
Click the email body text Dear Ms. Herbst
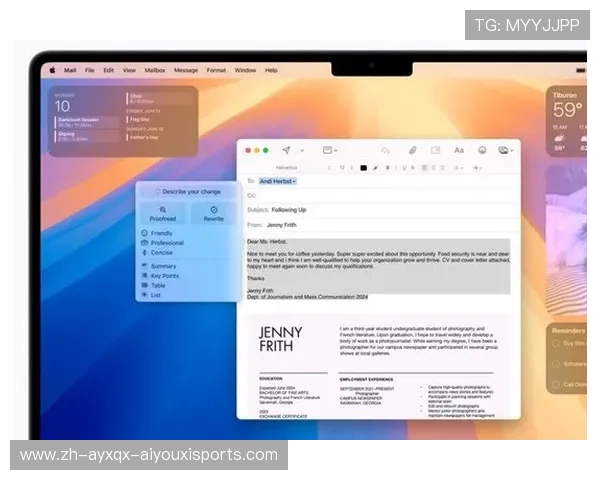coord(267,242)
